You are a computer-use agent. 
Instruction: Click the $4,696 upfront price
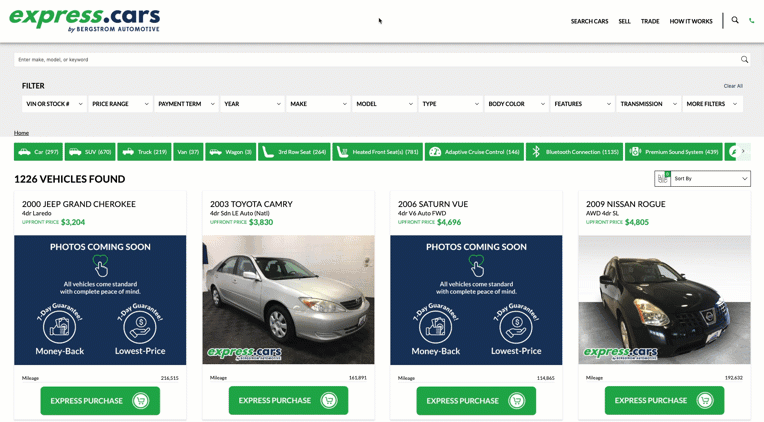(449, 222)
